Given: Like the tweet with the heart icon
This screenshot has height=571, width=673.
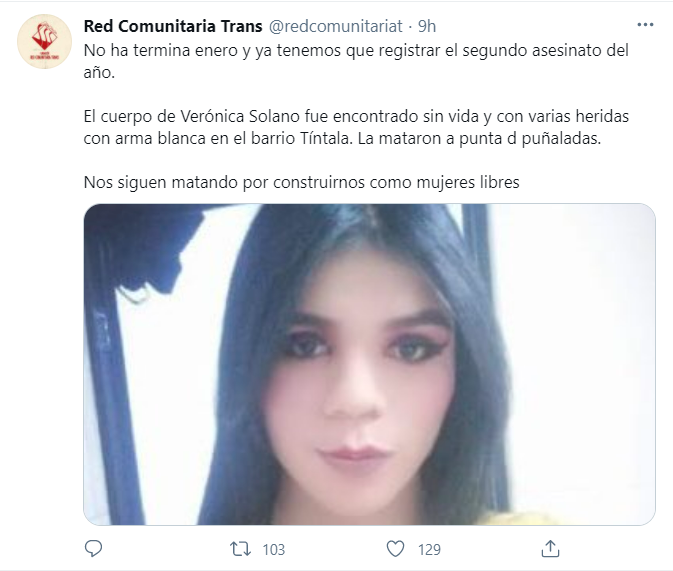Looking at the screenshot, I should [395, 549].
